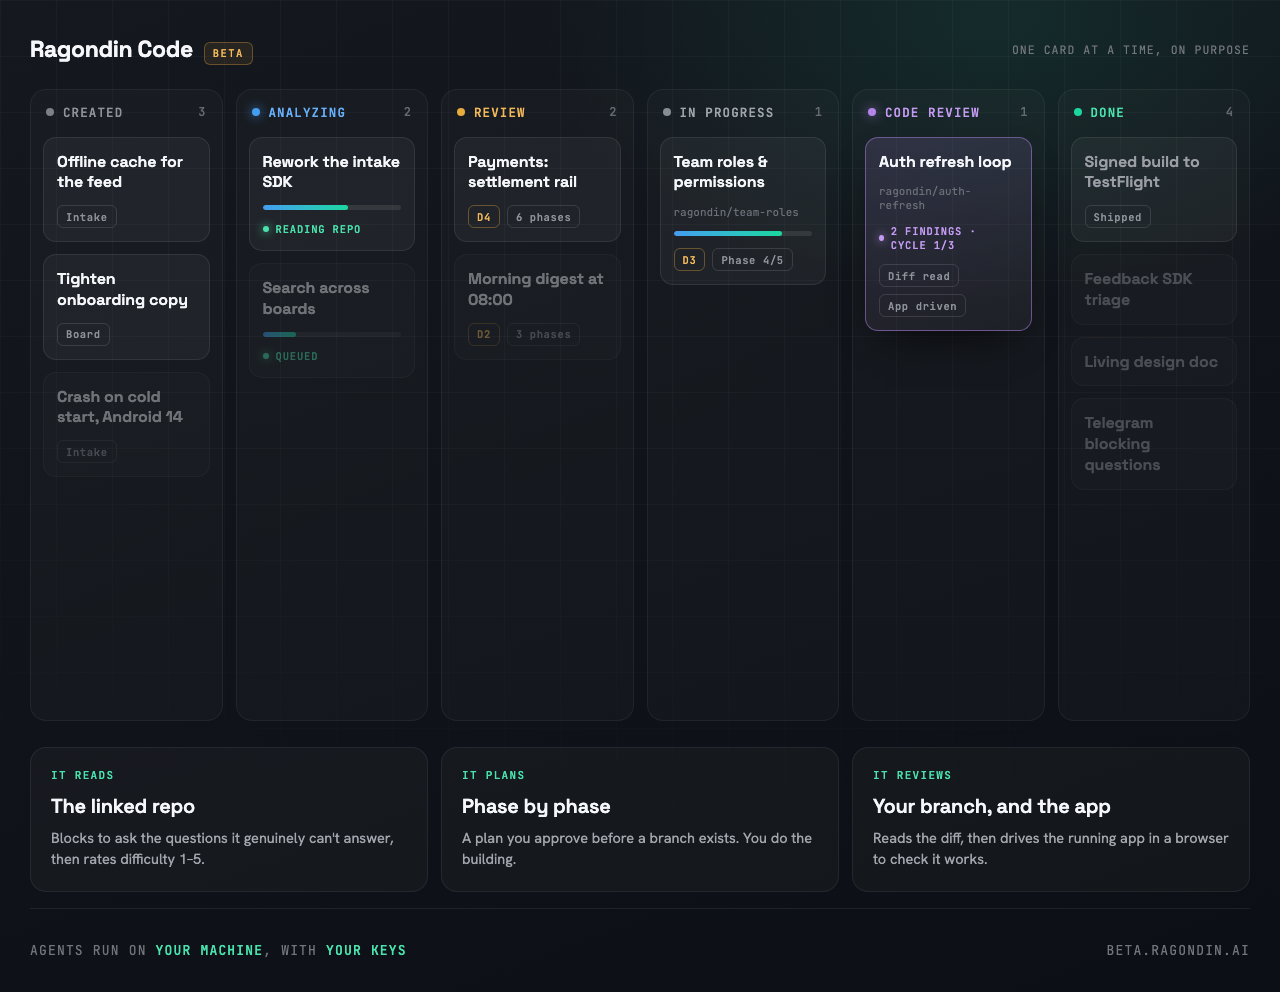Click the Done column count 4

click(1229, 112)
